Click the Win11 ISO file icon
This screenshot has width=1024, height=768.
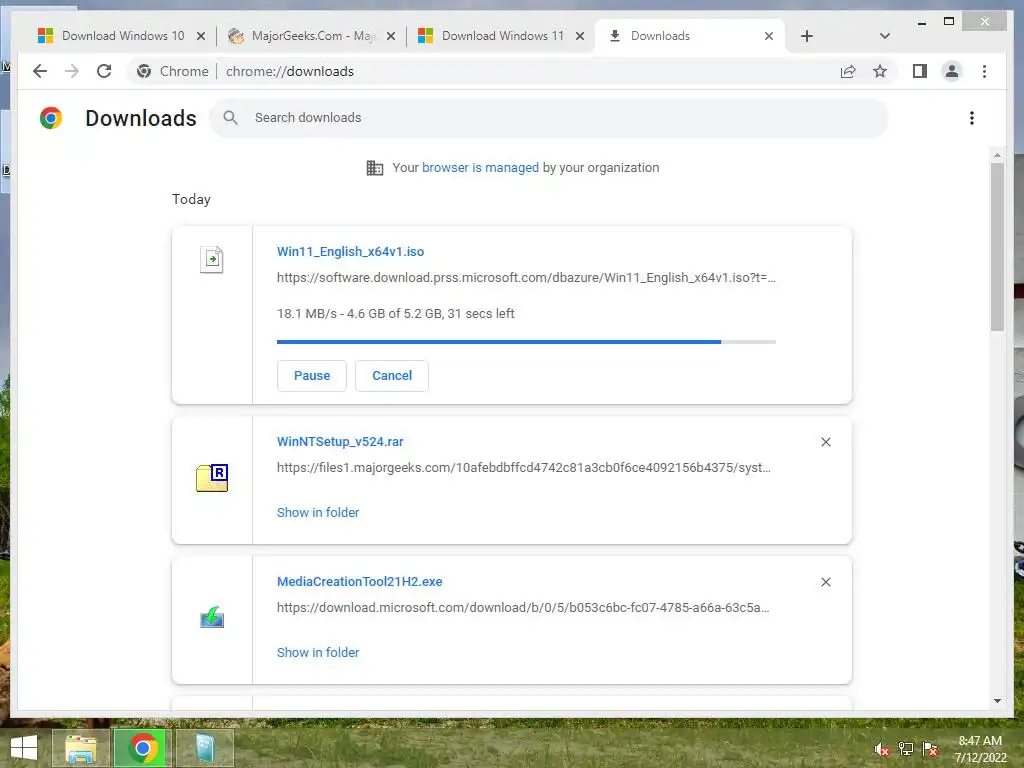pyautogui.click(x=212, y=259)
